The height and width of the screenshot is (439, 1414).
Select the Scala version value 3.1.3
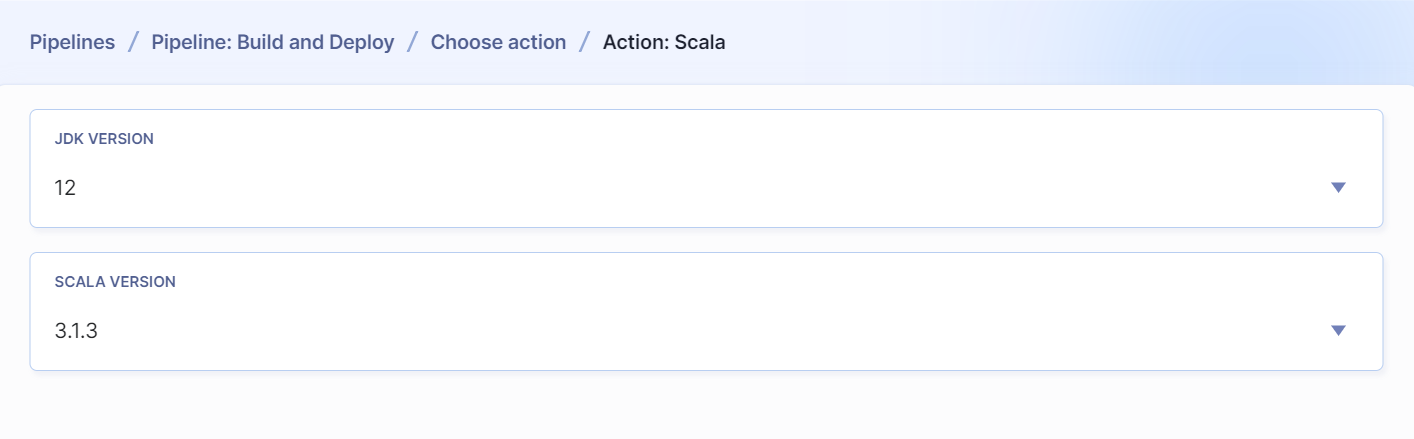pyautogui.click(x=76, y=330)
